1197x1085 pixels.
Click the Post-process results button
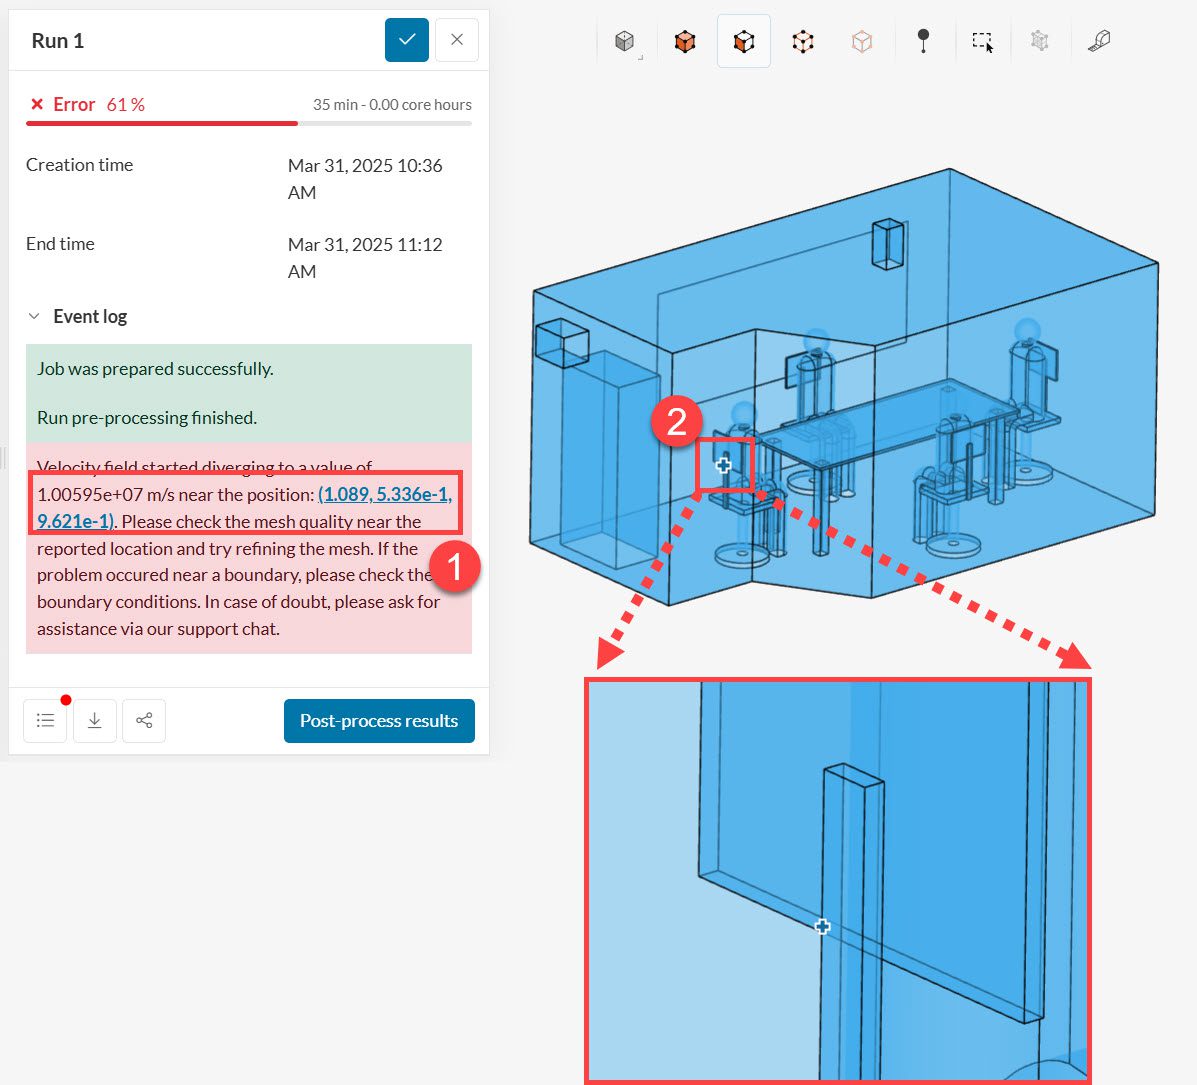click(379, 721)
